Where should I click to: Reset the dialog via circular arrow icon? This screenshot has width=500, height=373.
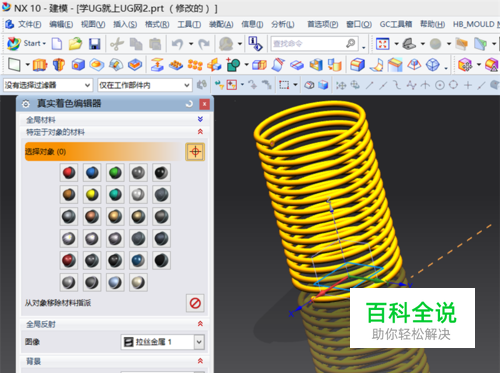189,104
